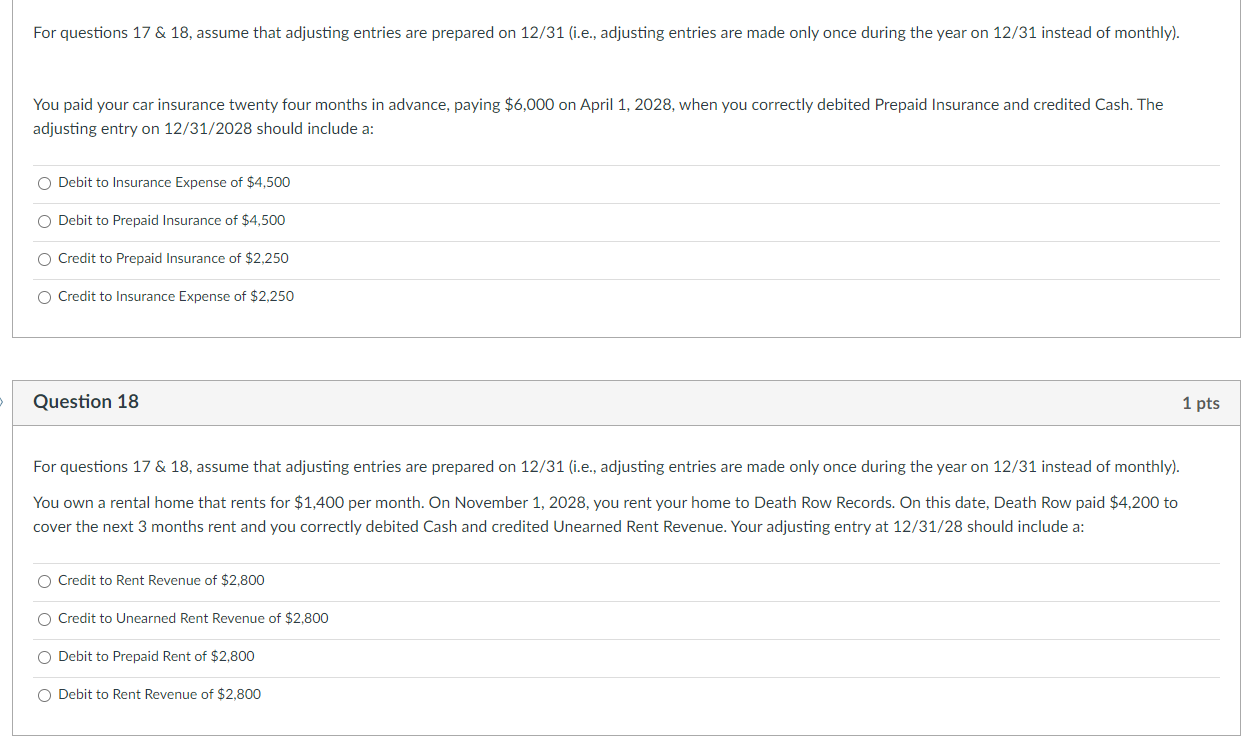Select radio button for Credit to Insurance Expense of $2,250
The image size is (1250, 736).
(44, 297)
